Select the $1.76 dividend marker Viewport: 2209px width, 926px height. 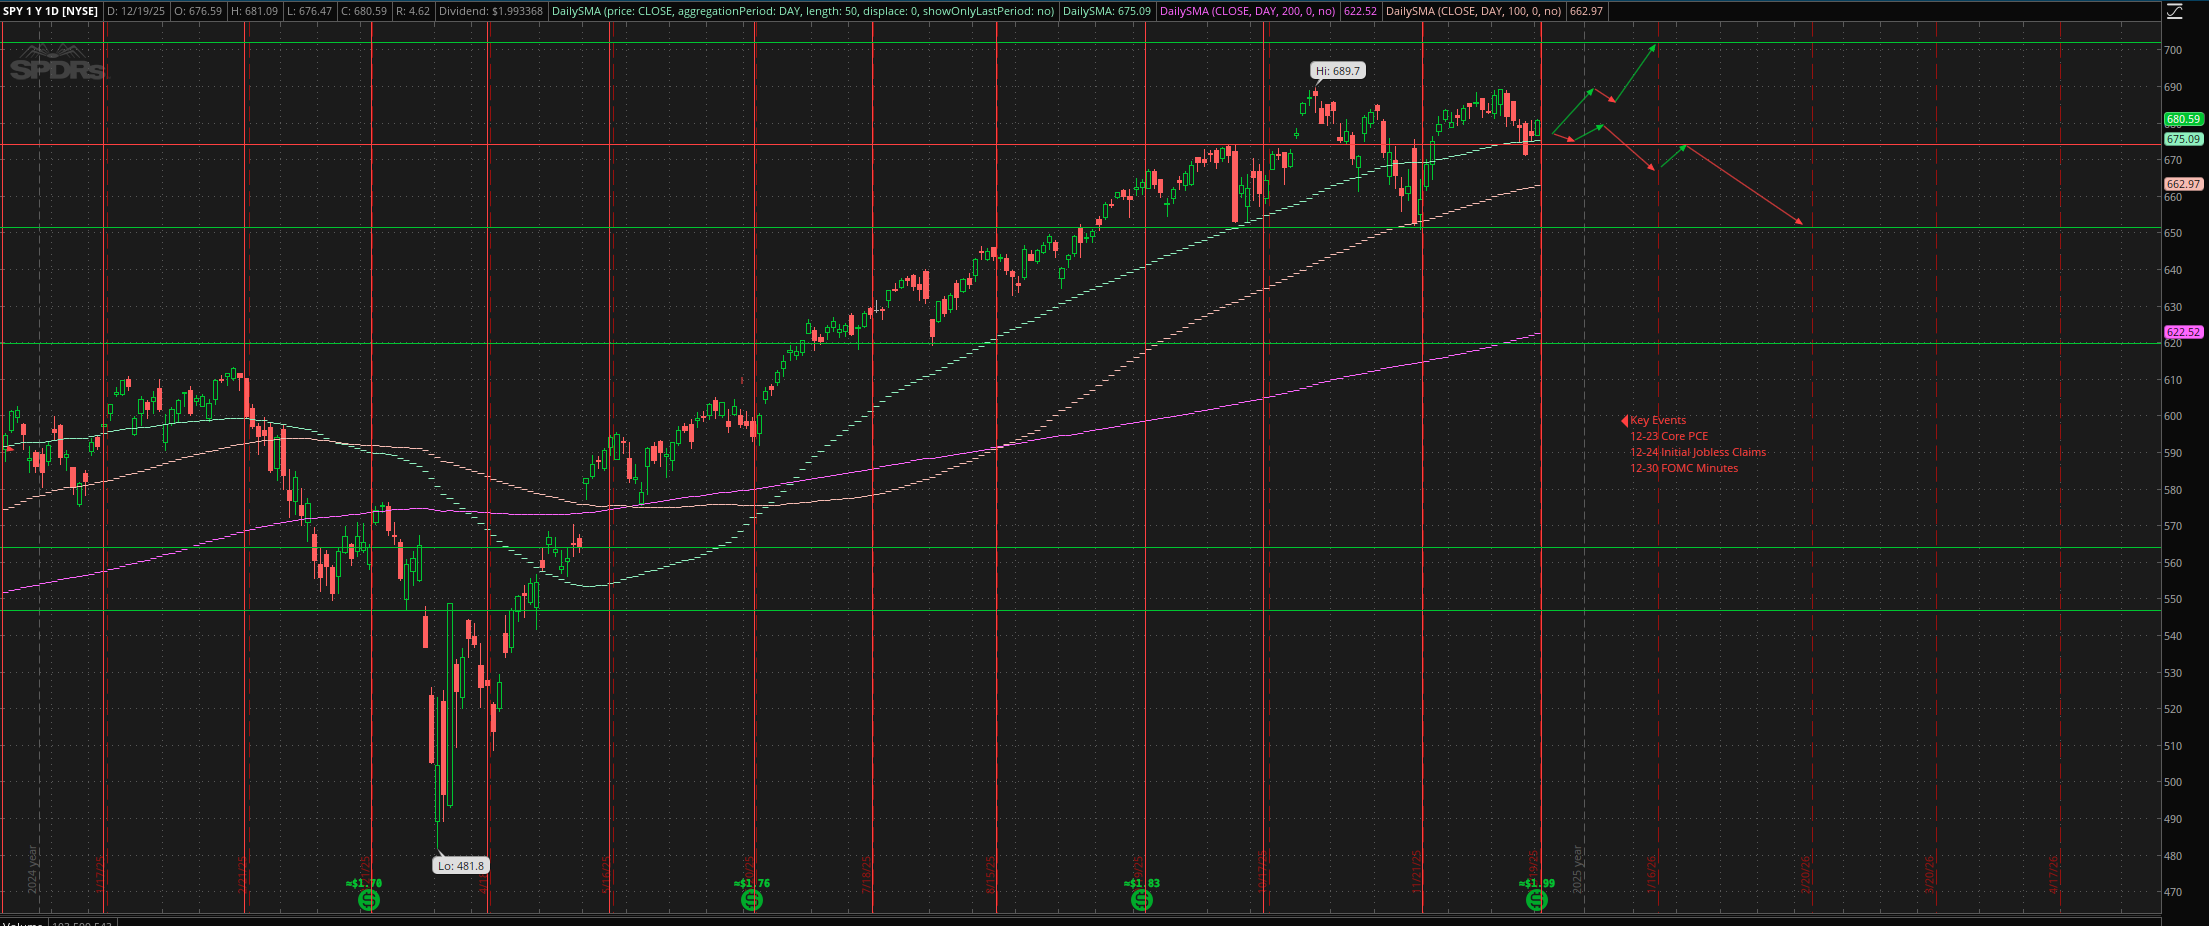[752, 900]
